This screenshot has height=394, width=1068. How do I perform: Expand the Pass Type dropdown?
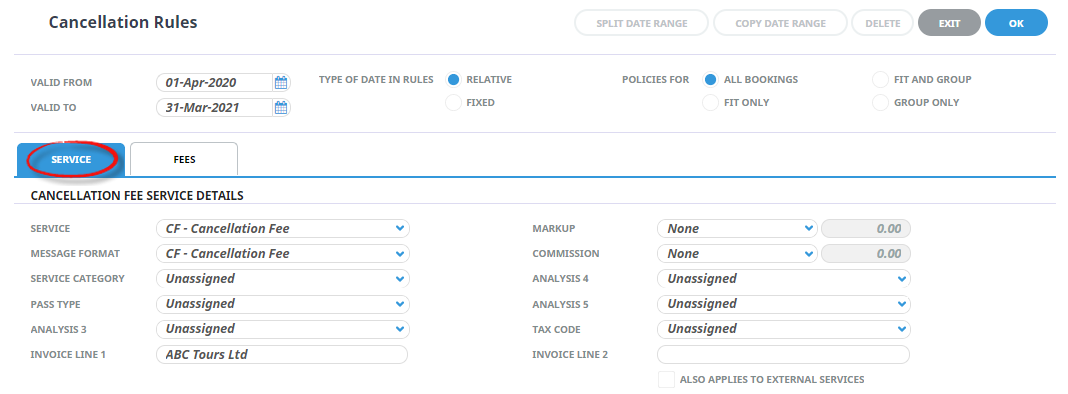(x=283, y=304)
